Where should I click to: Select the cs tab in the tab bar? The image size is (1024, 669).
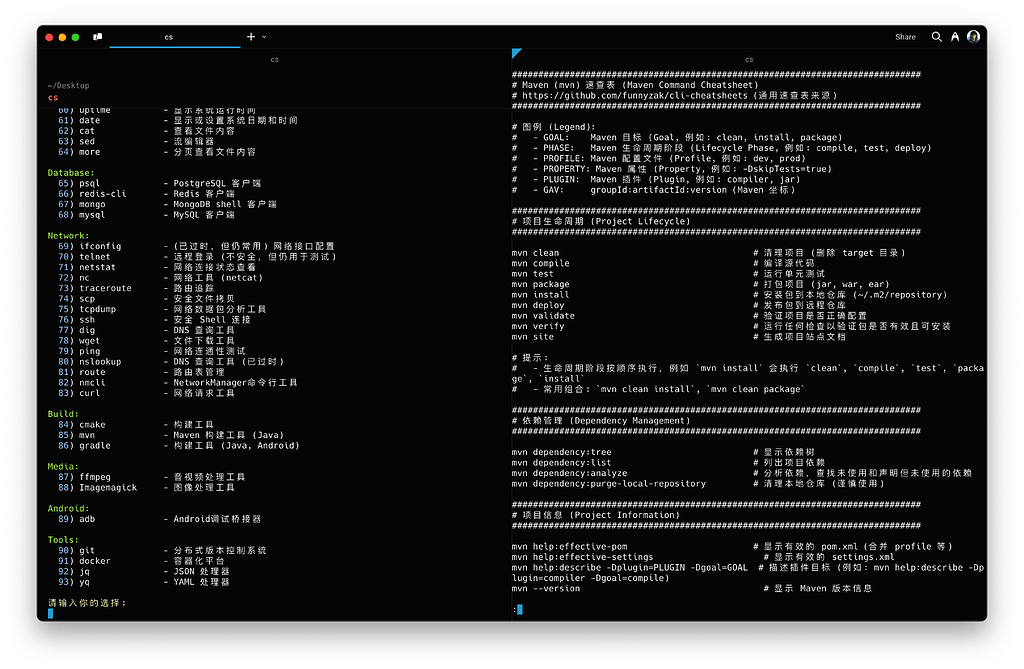tap(168, 37)
